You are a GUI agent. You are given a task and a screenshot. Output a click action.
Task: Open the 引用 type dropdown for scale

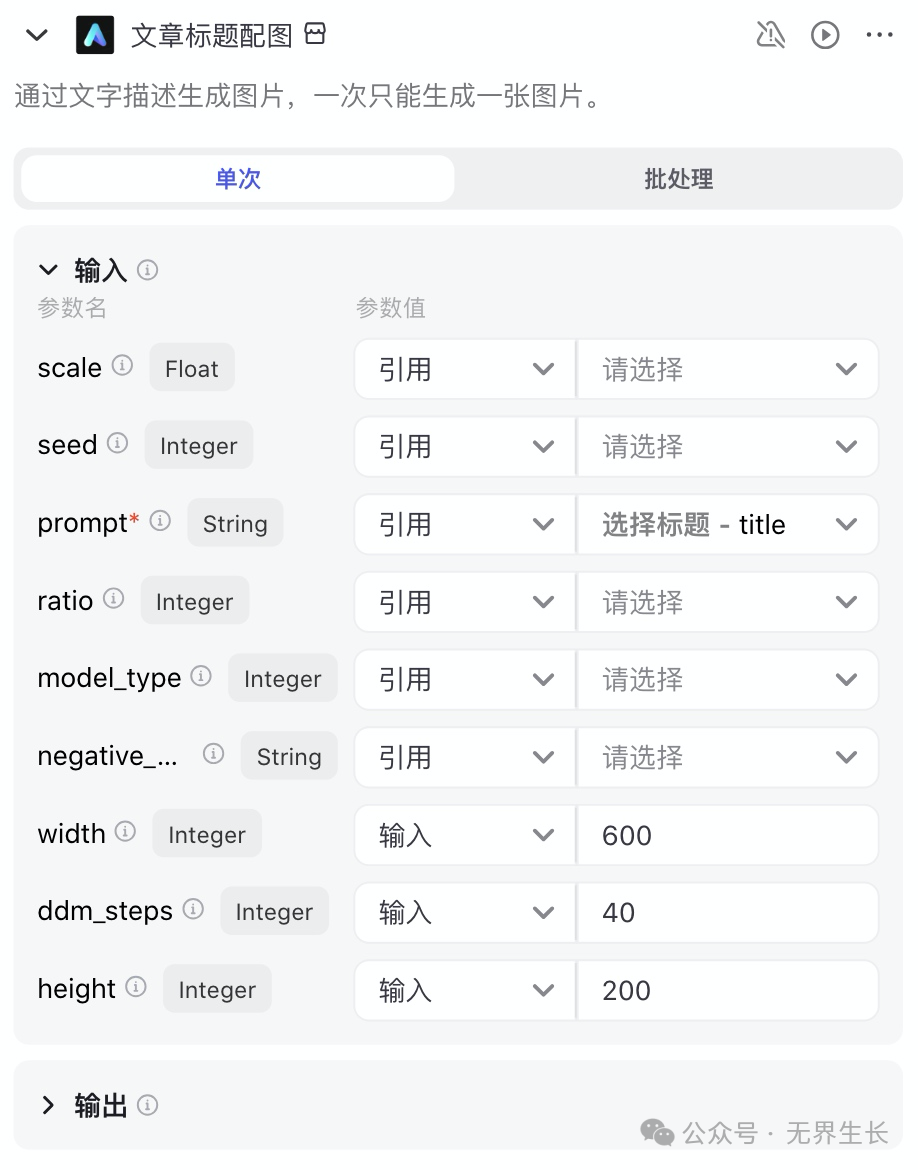pos(465,369)
